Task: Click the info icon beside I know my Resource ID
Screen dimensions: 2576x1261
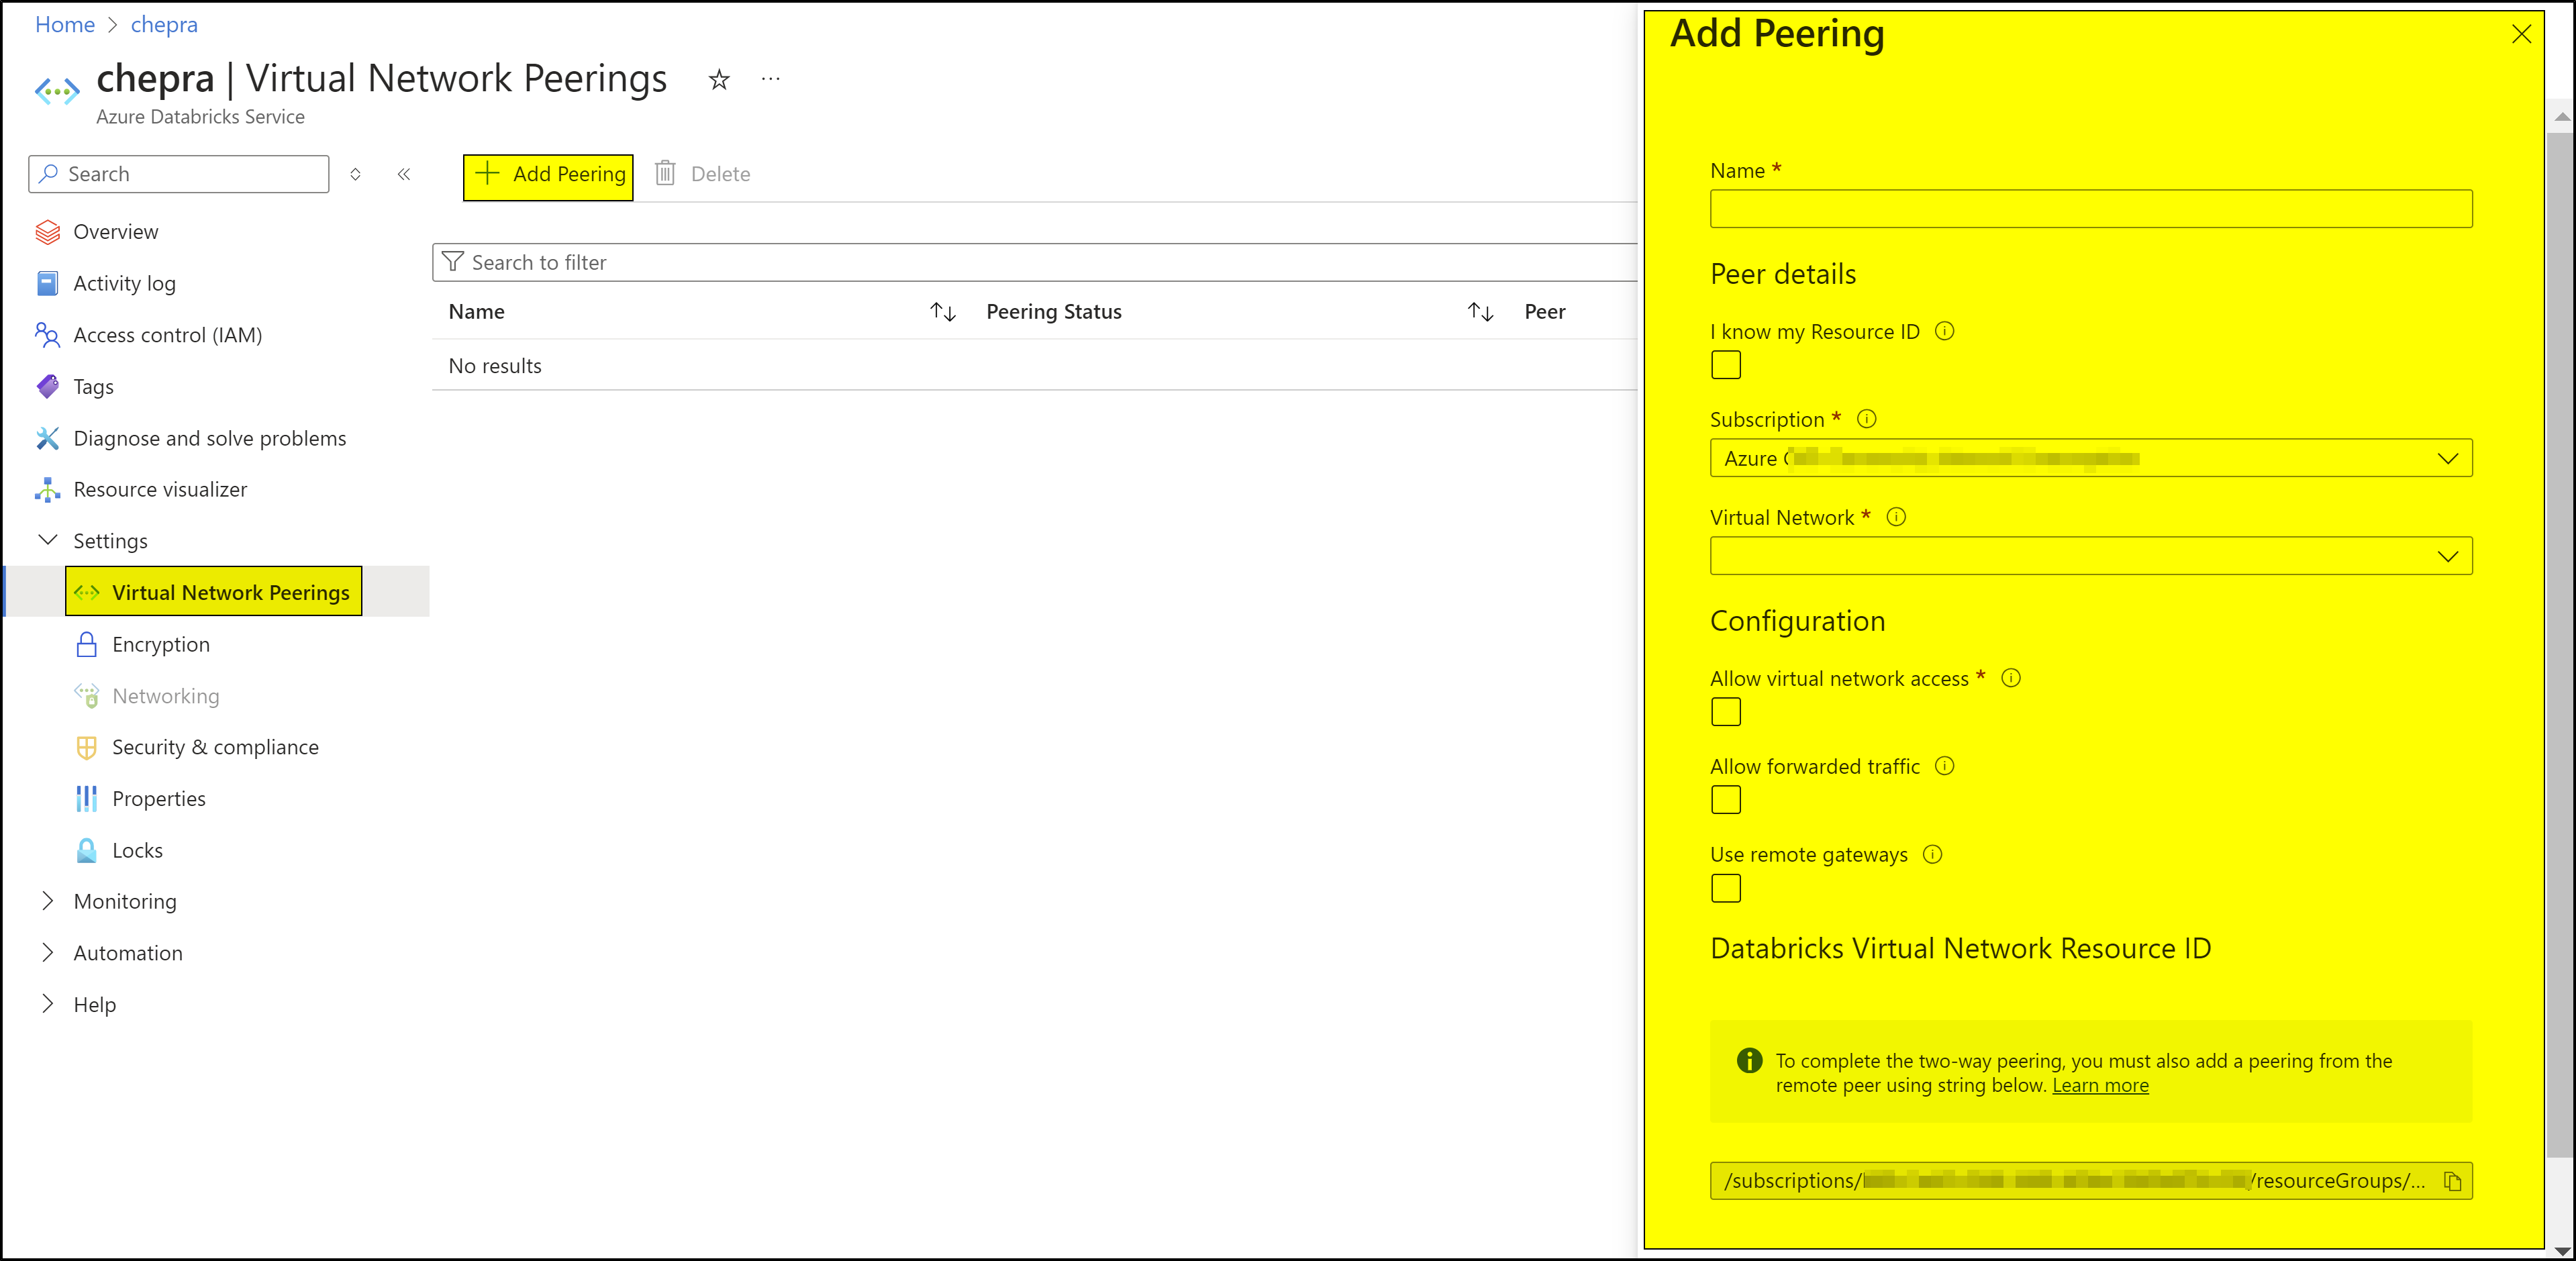Action: click(x=1944, y=331)
